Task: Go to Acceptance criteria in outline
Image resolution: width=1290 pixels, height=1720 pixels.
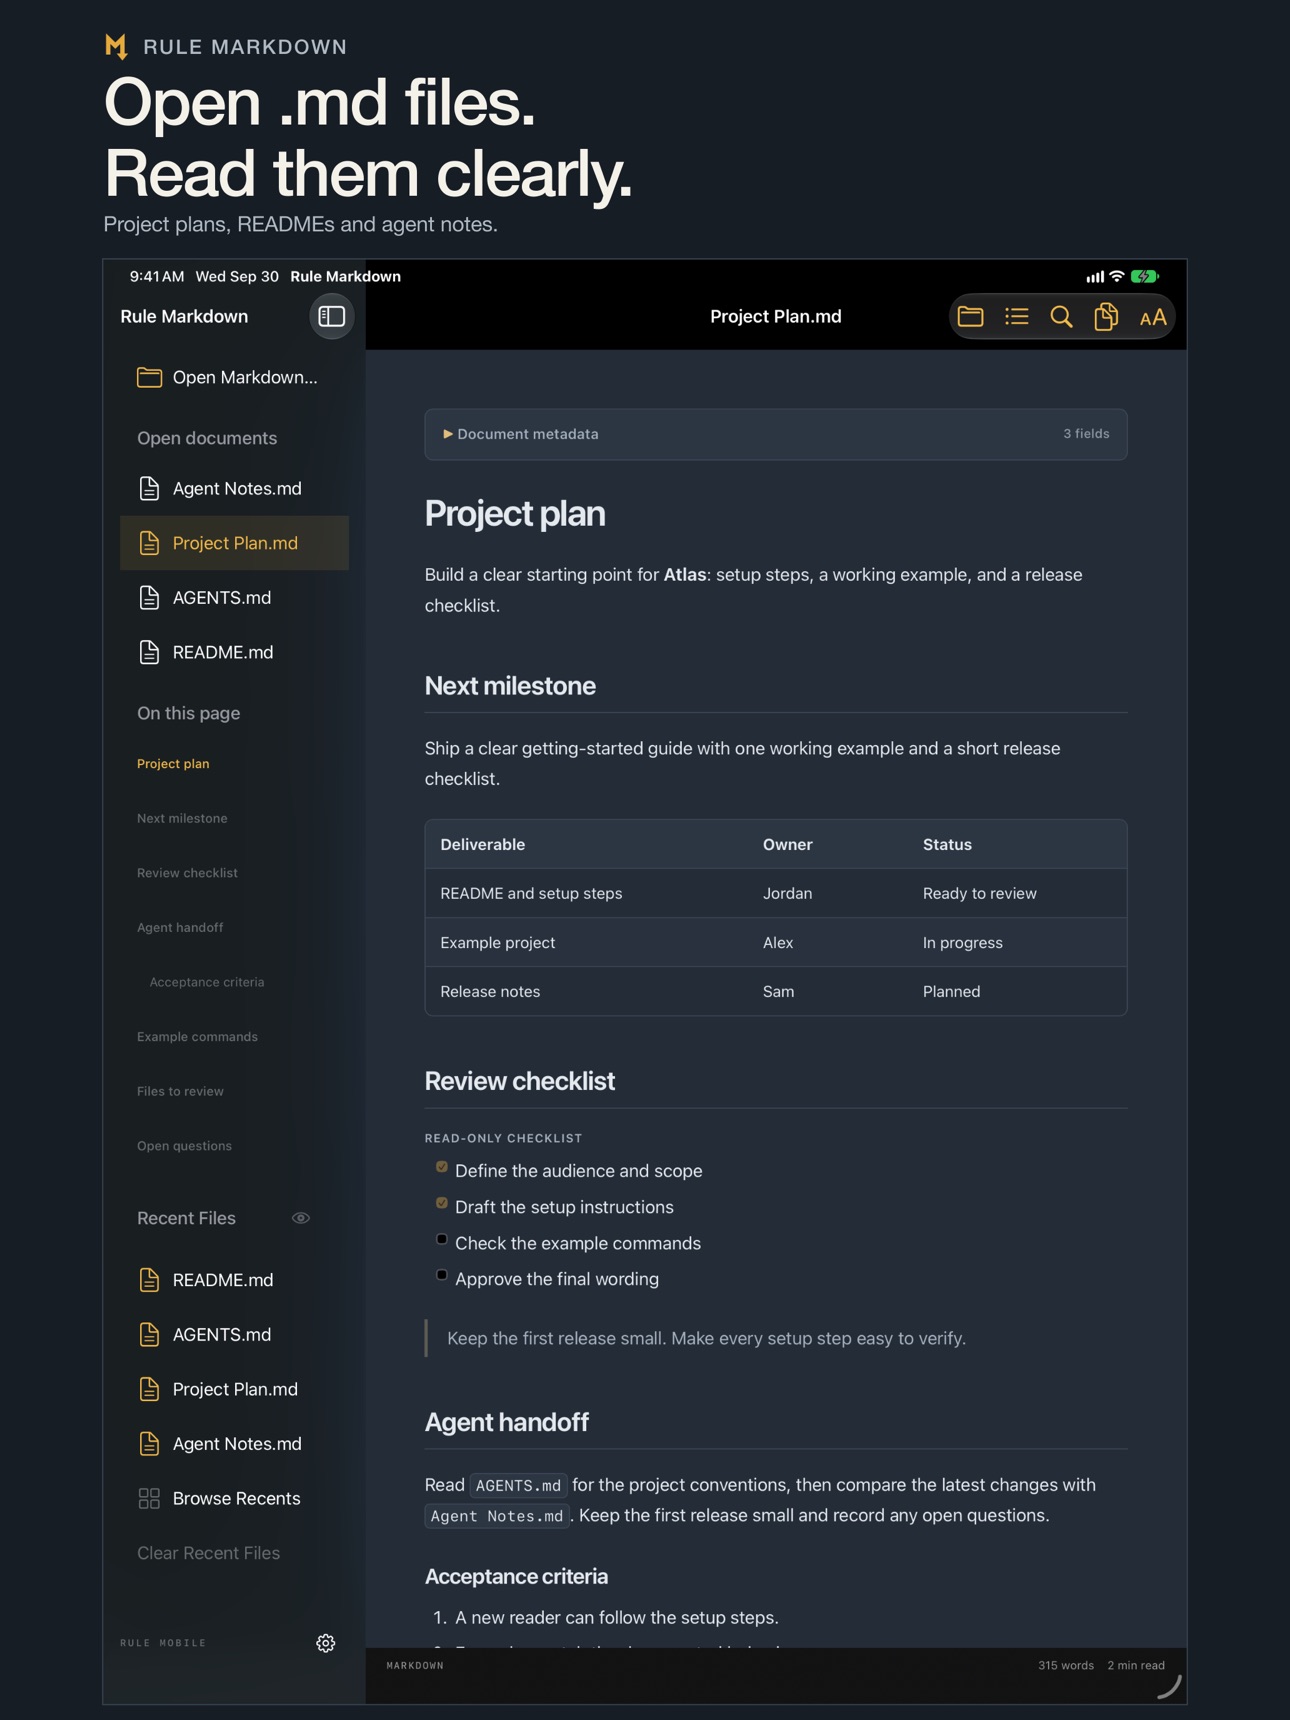Action: click(x=207, y=982)
